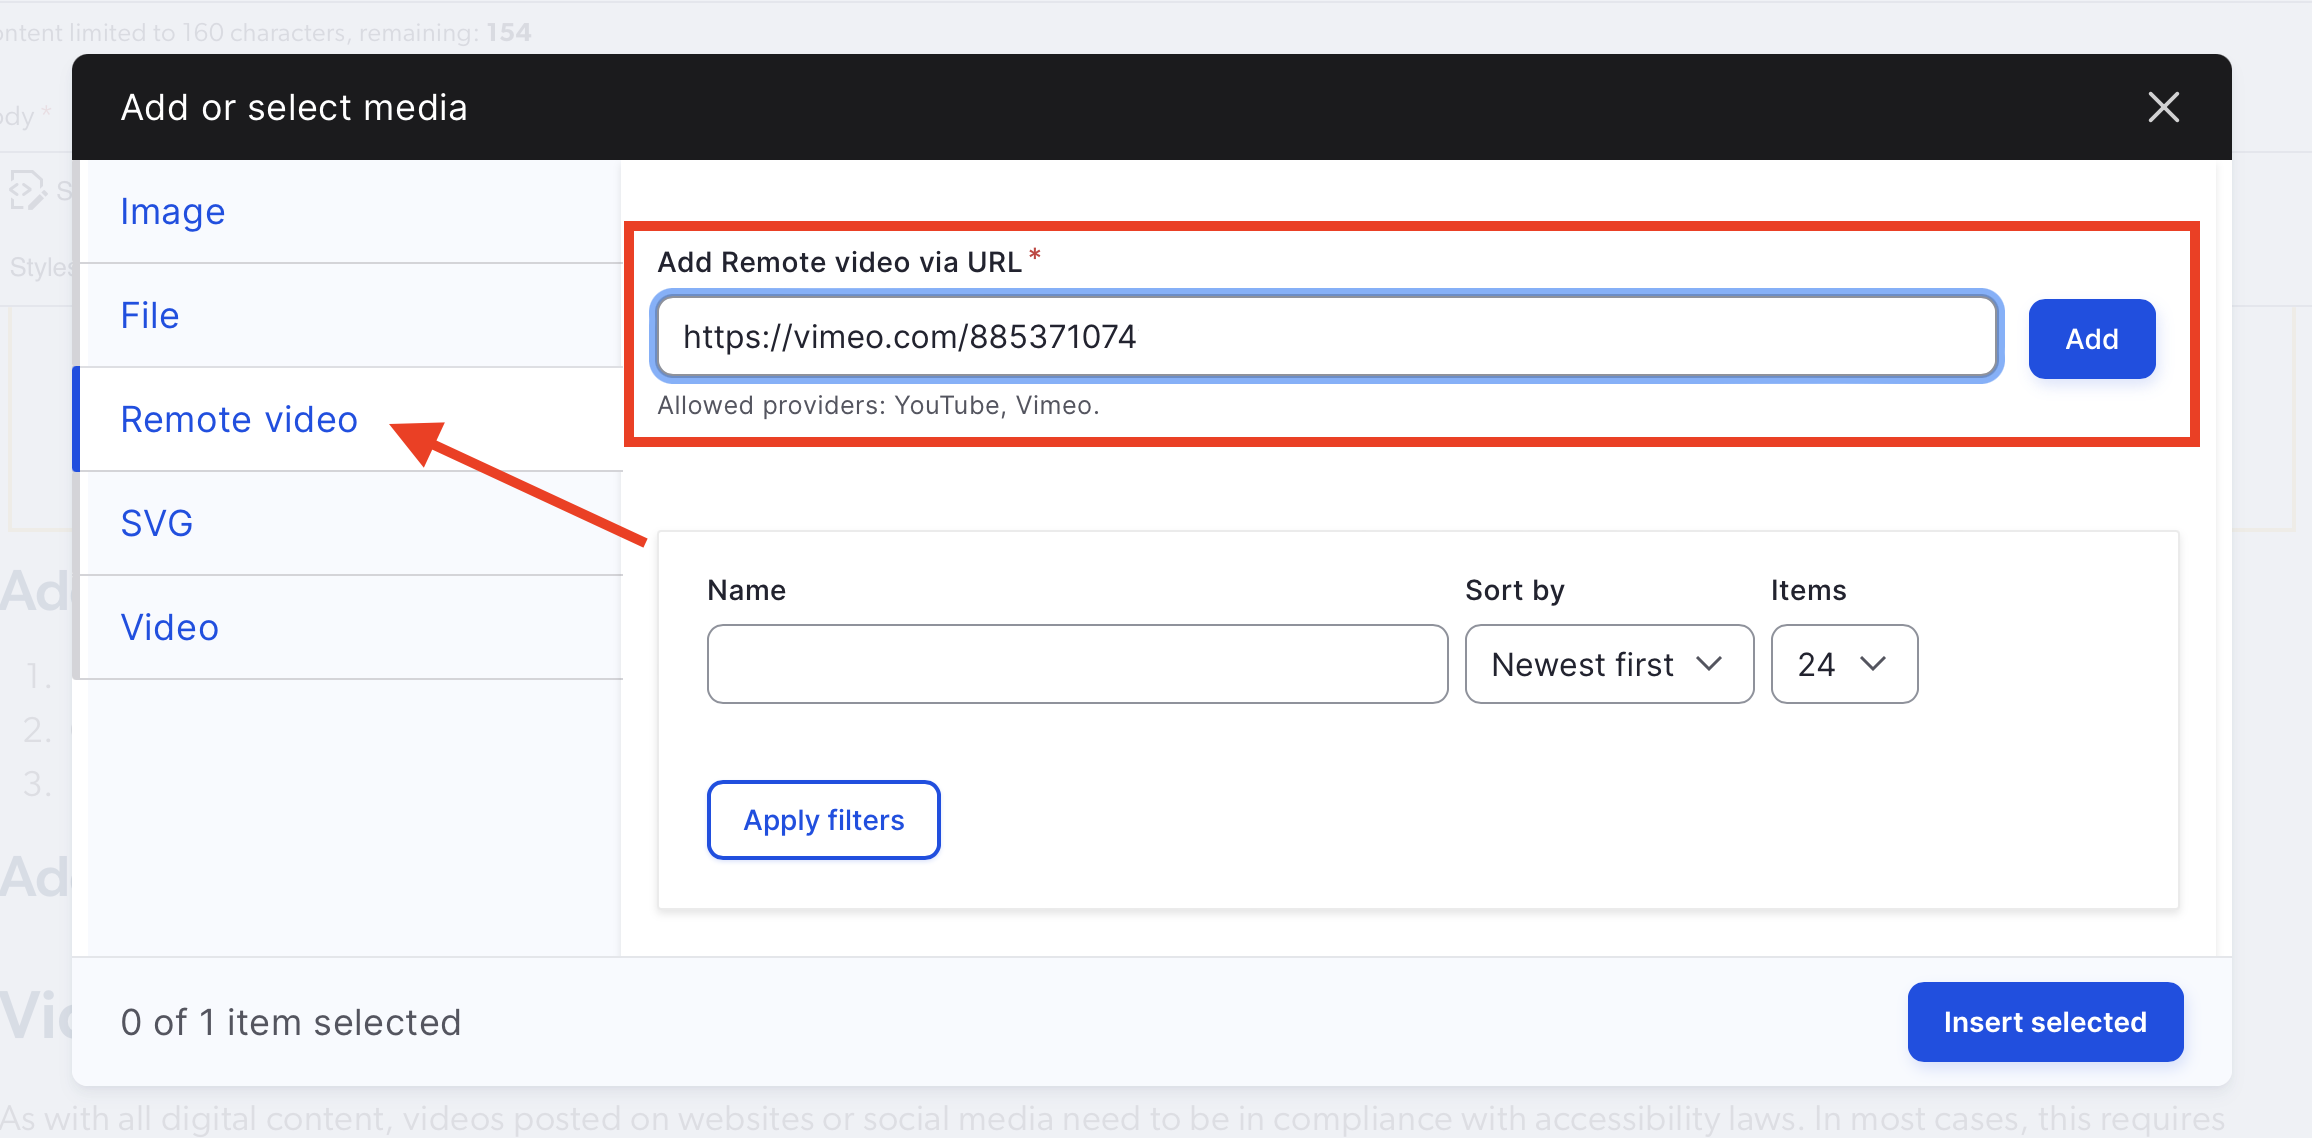Apply filters to the media list
Viewport: 2312px width, 1138px height.
coord(823,820)
